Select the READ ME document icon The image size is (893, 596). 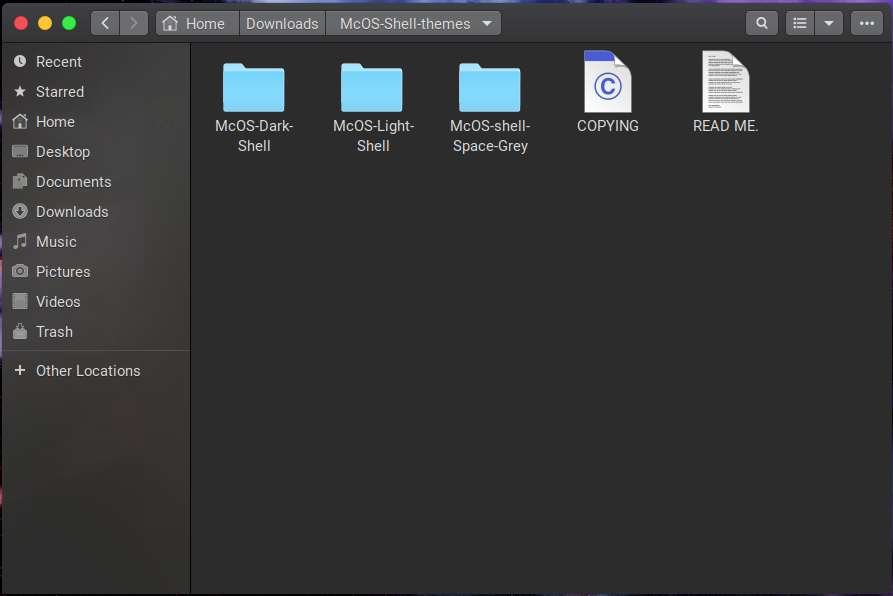[726, 81]
